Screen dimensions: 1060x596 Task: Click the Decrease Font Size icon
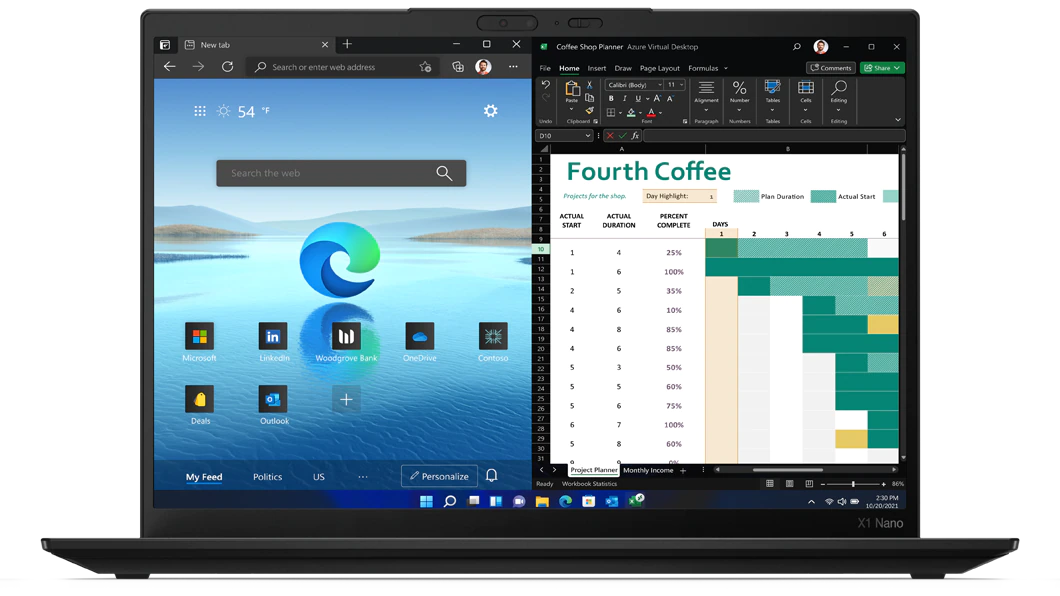coord(670,99)
